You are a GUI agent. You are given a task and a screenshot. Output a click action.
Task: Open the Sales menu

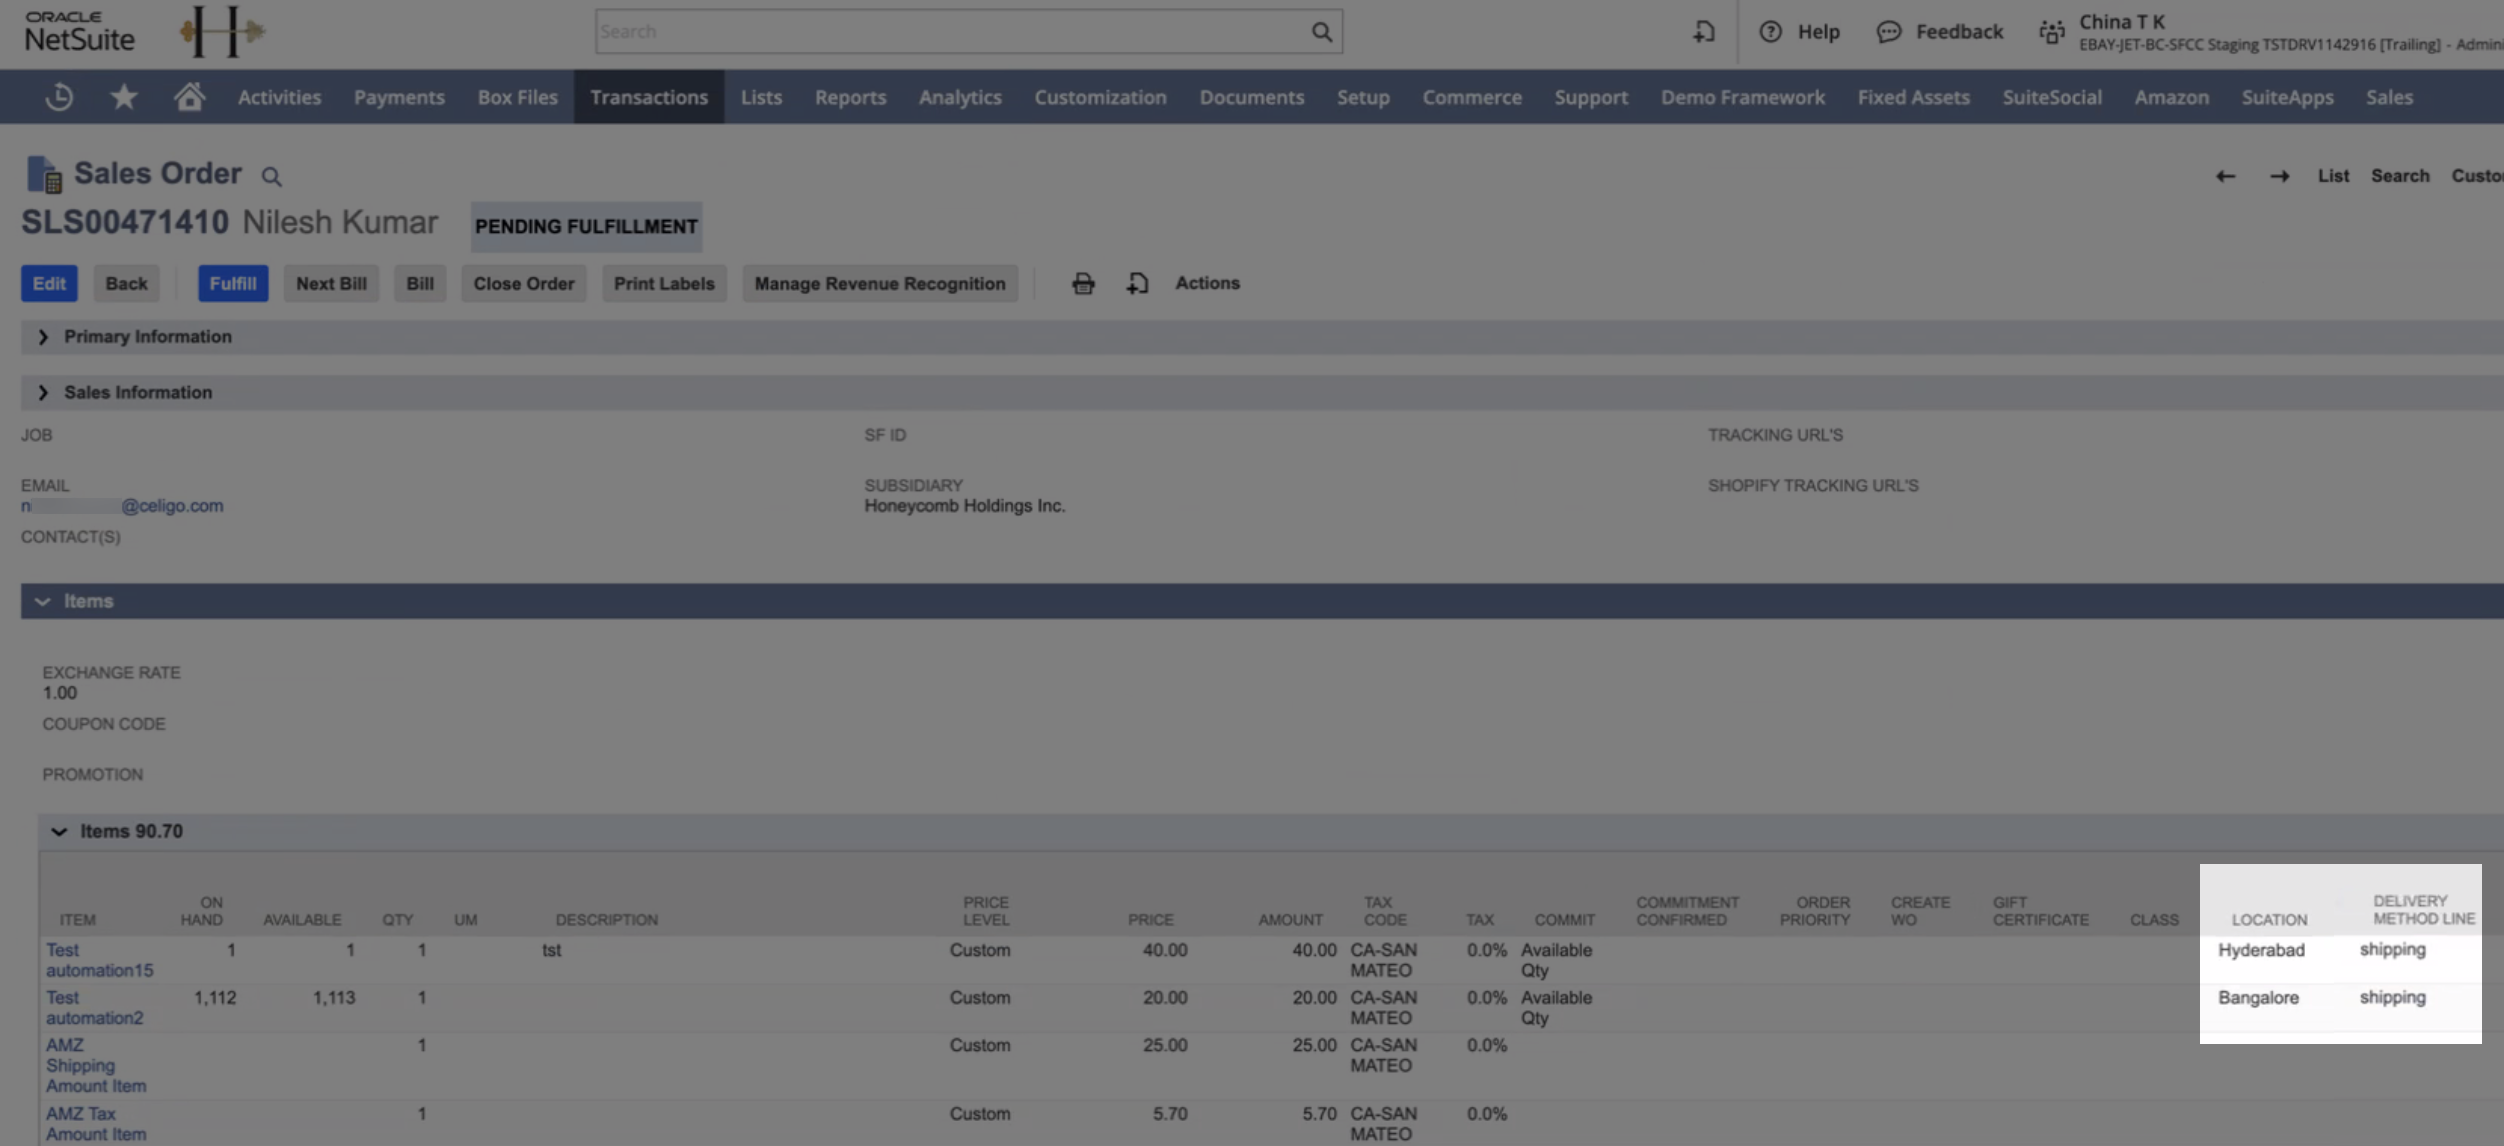(x=2389, y=97)
